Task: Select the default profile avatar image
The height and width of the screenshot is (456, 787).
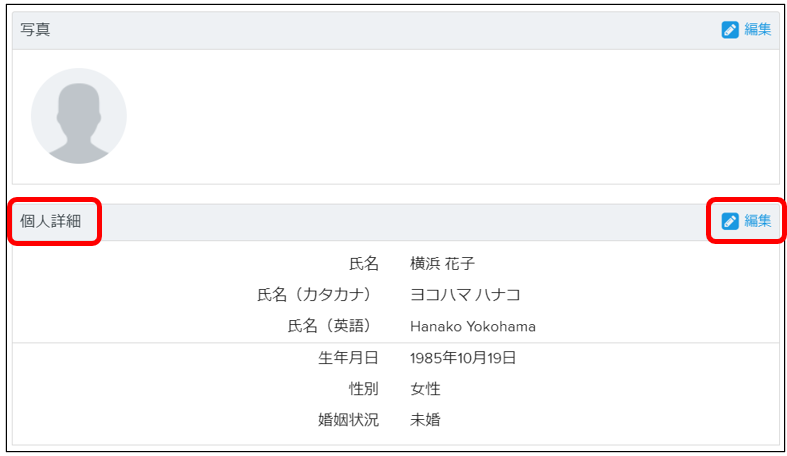Action: [79, 116]
